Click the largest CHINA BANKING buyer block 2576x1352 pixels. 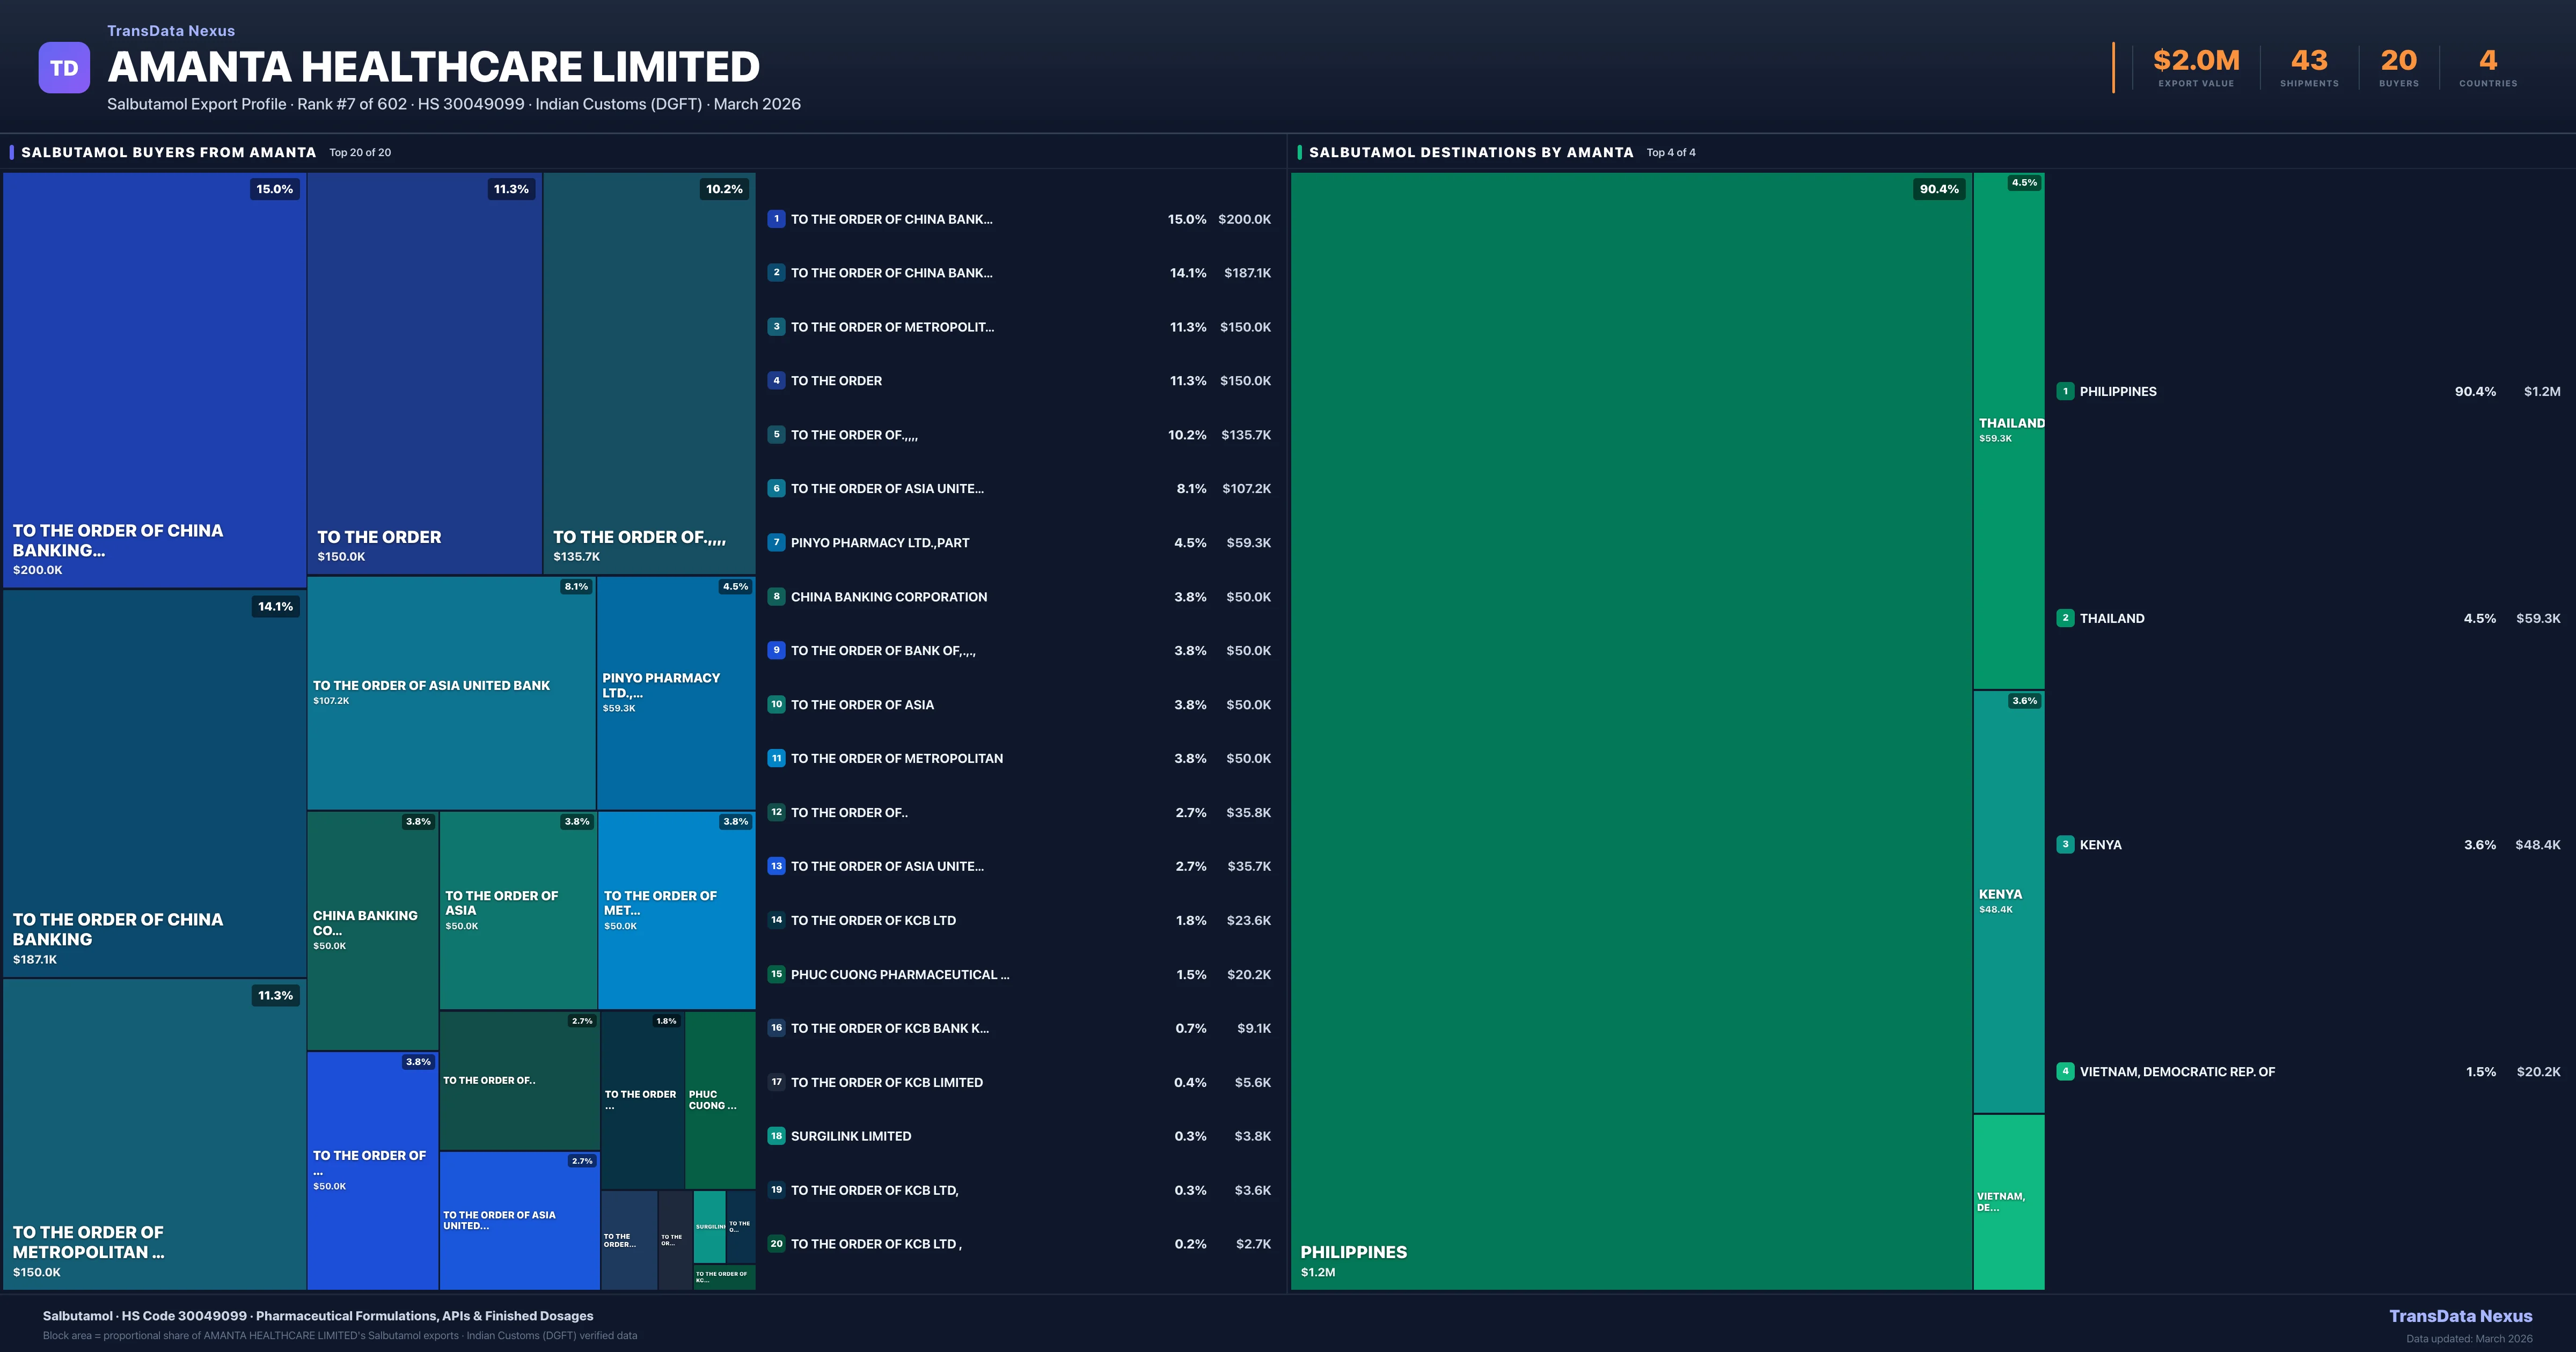pyautogui.click(x=155, y=380)
